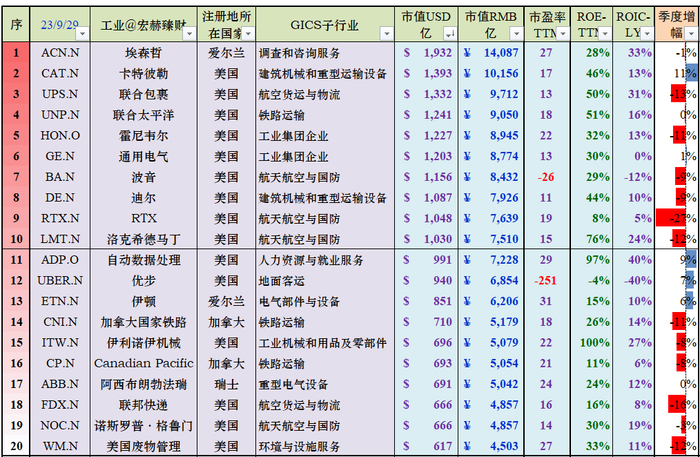Select RMB market cap 14,087 cell
The width and height of the screenshot is (700, 457).
click(491, 53)
